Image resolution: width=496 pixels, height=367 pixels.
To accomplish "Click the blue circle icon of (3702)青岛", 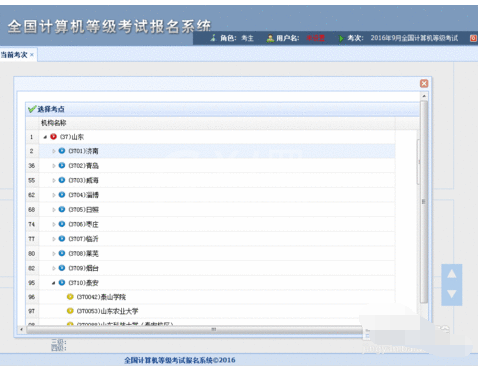I will 62,165.
